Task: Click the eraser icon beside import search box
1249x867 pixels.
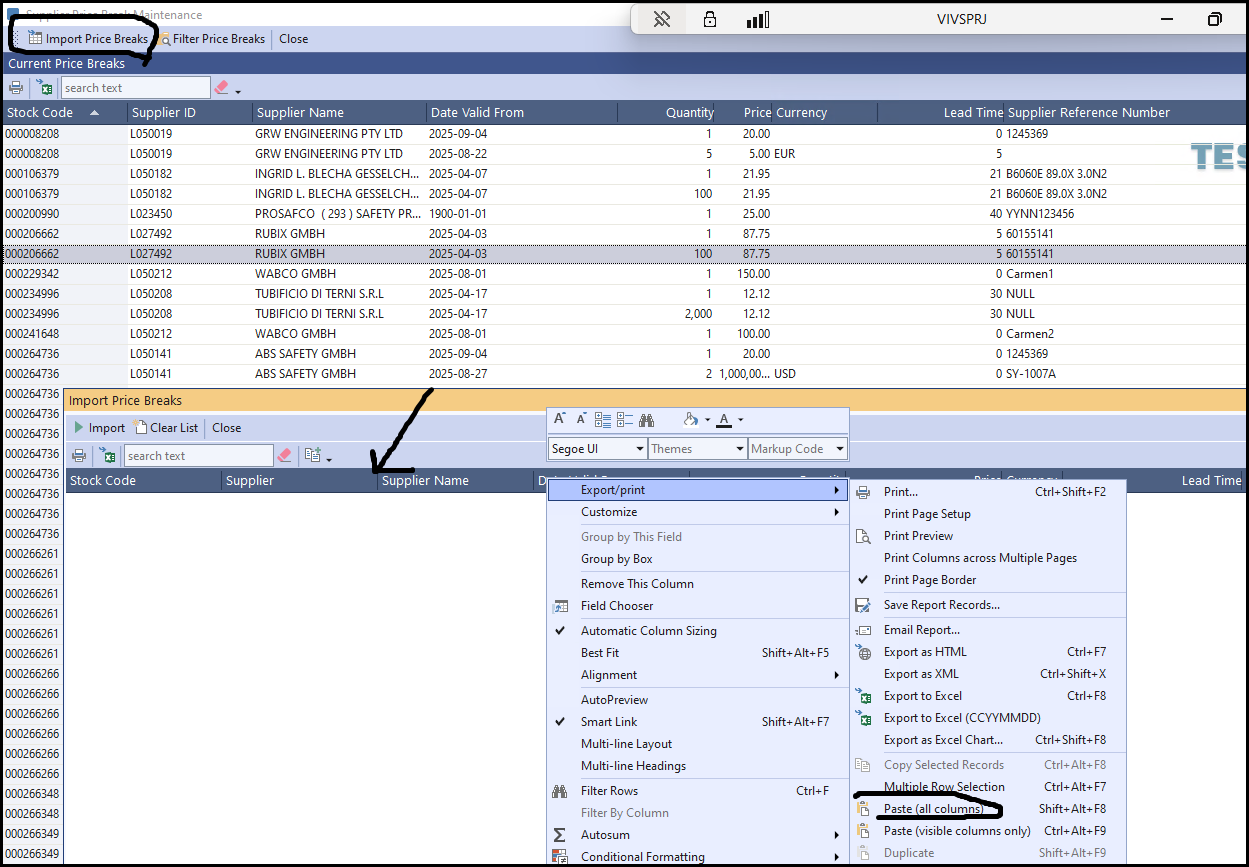Action: coord(285,456)
